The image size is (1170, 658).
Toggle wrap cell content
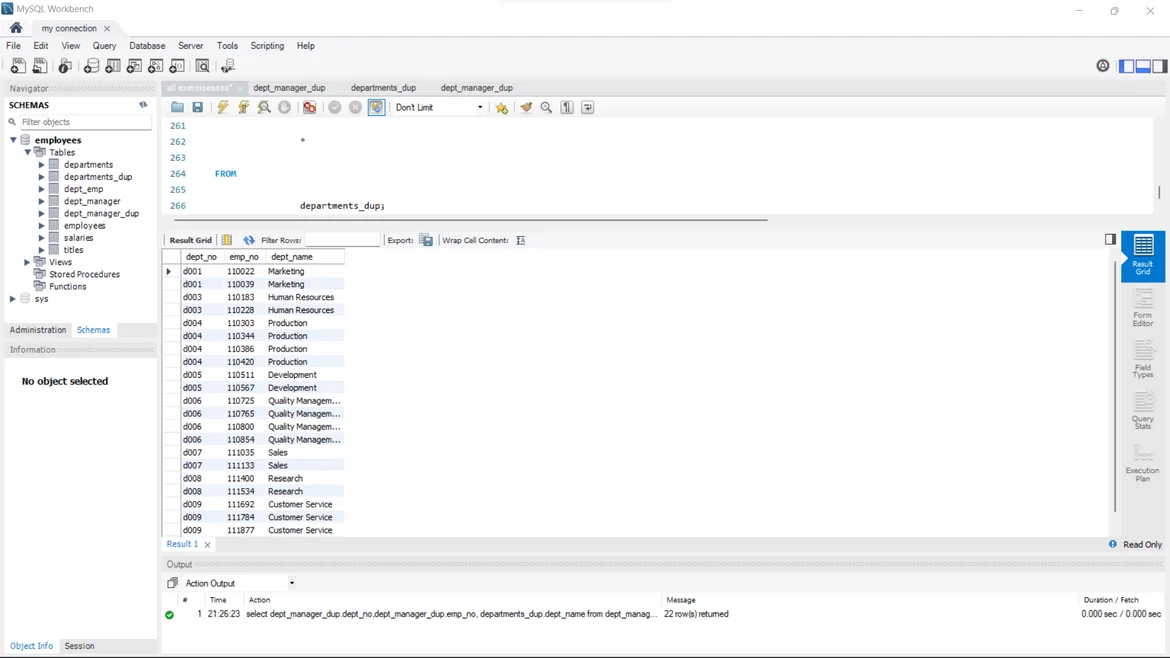[x=521, y=240]
